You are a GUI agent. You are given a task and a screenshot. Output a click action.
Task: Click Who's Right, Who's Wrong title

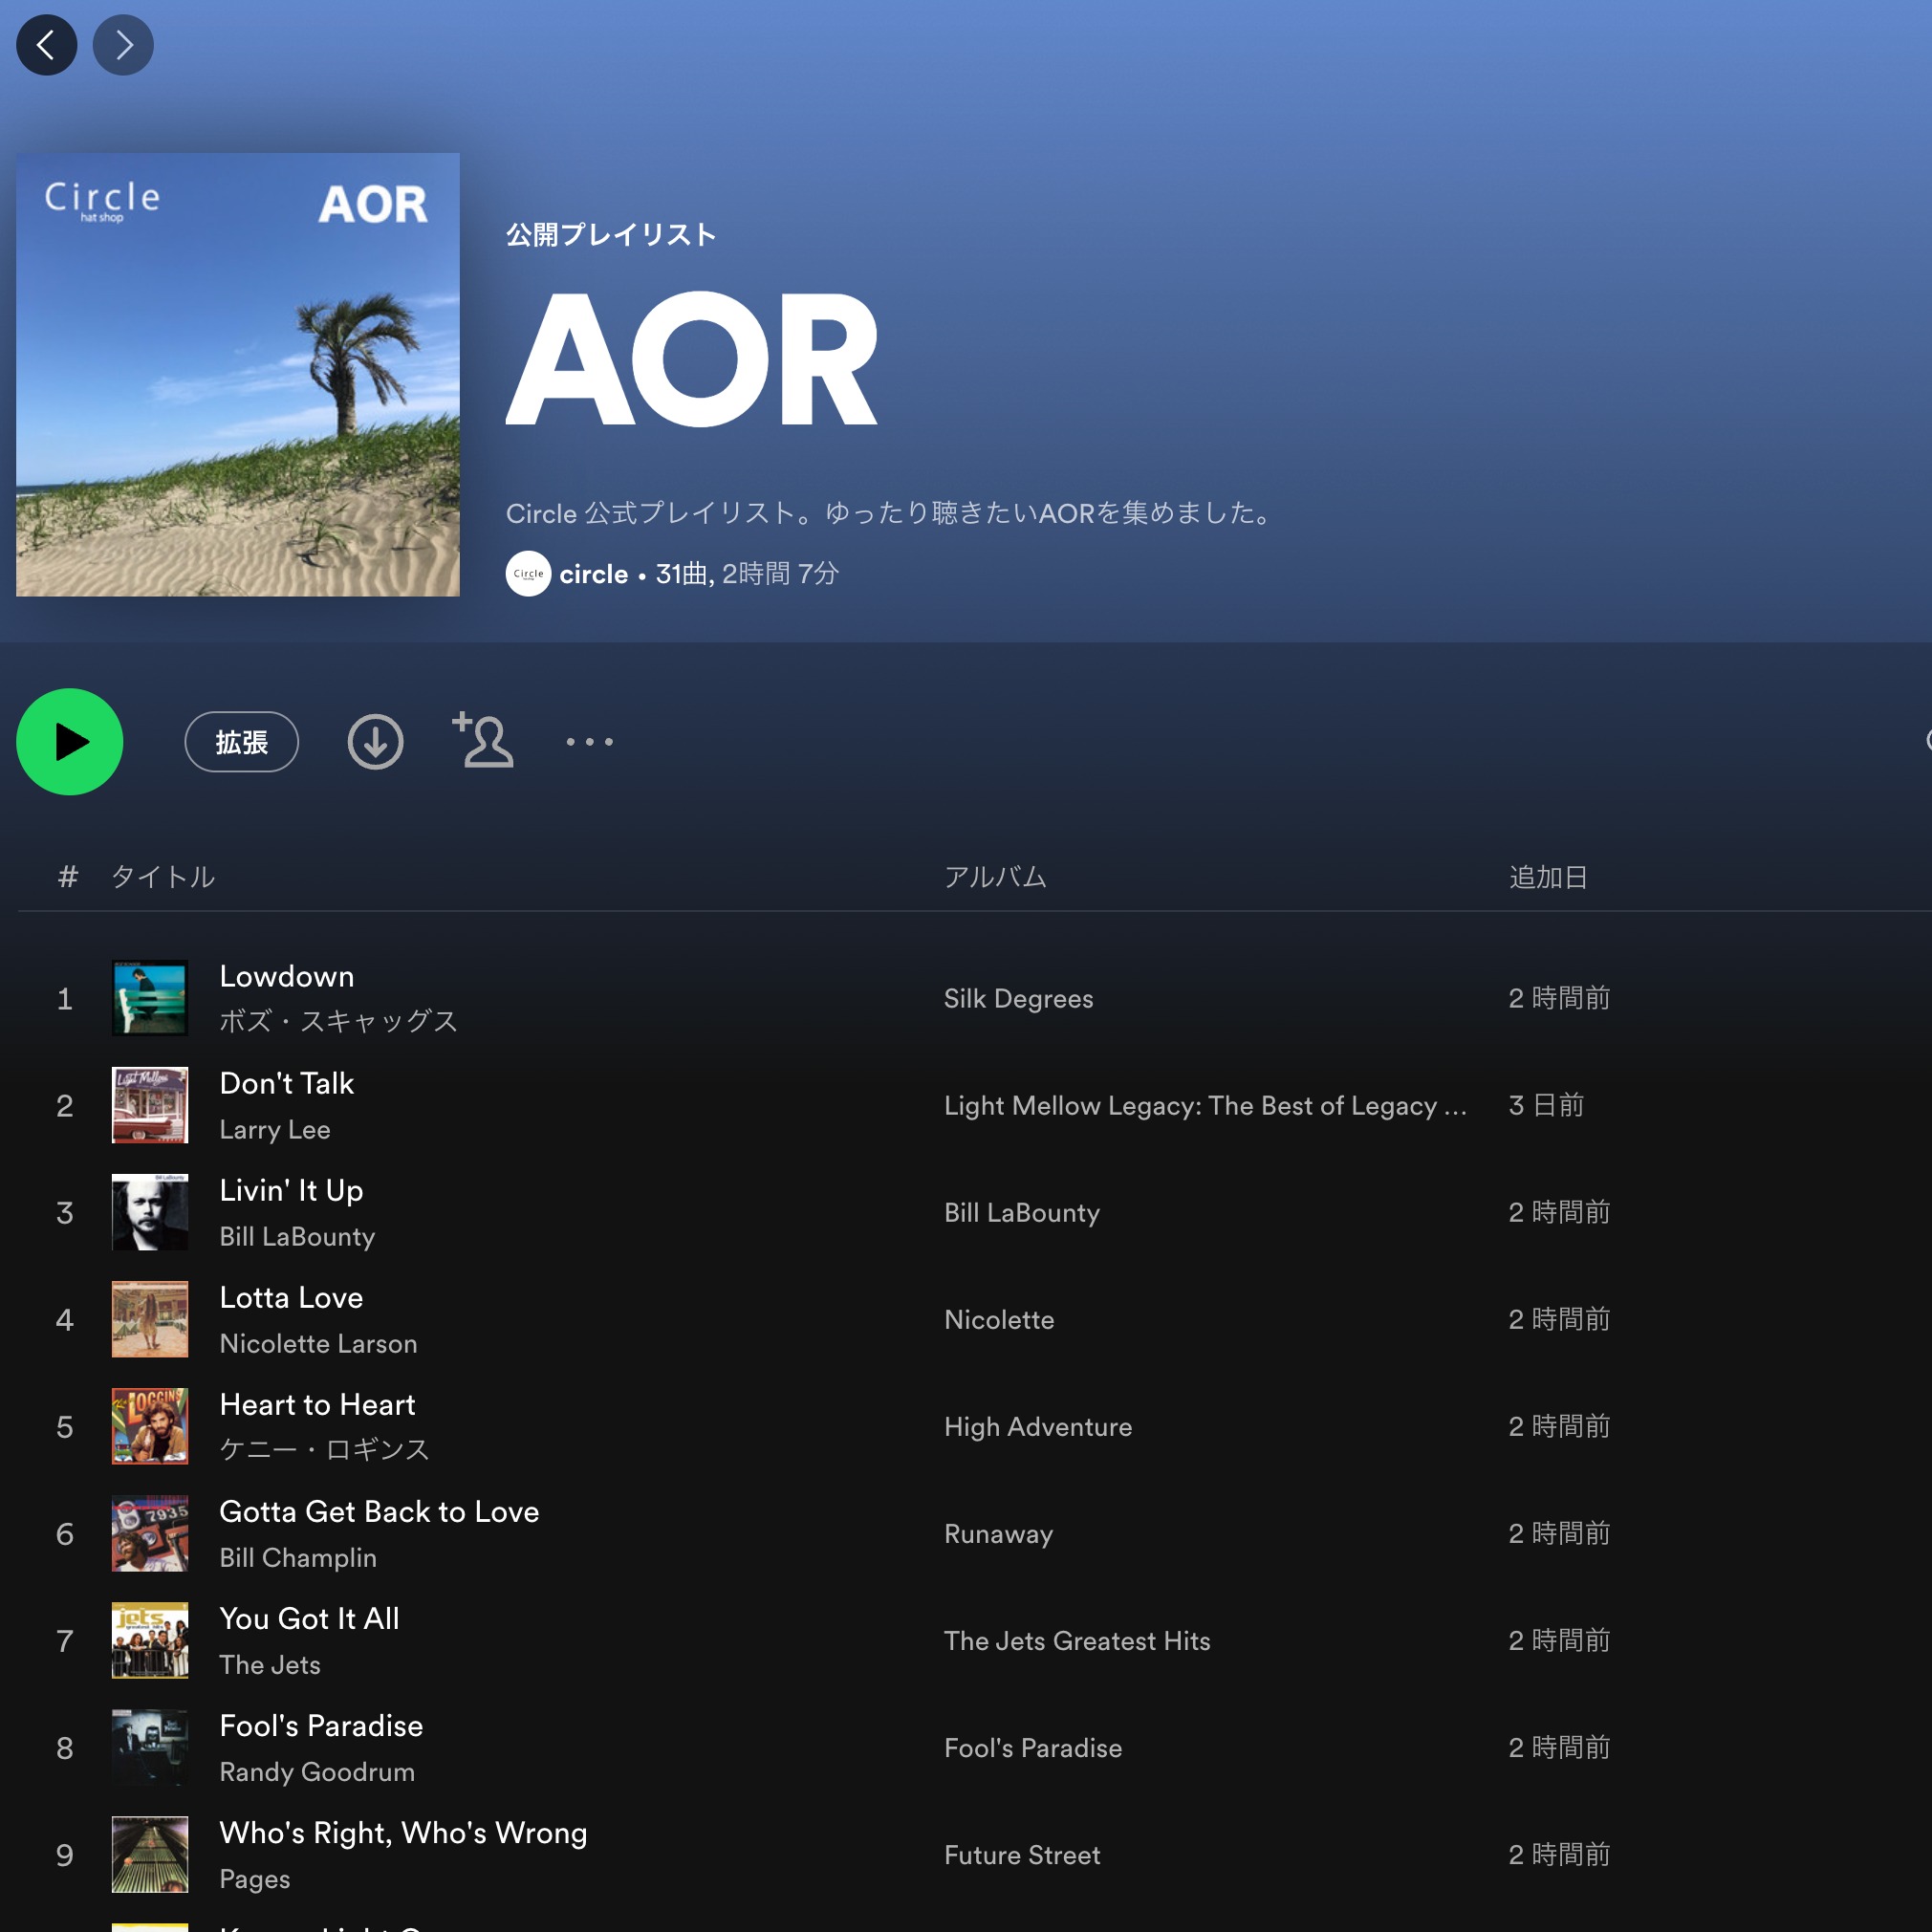403,1832
